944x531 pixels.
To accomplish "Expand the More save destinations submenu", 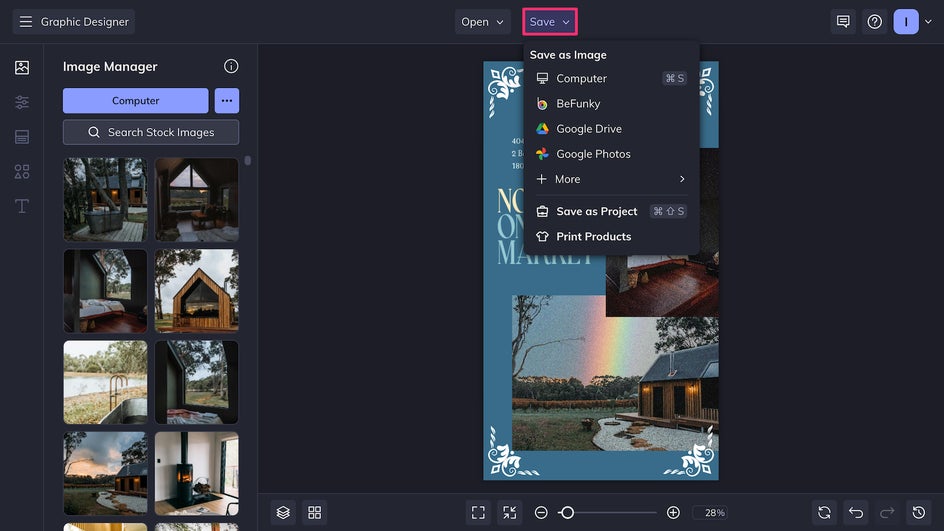I will pyautogui.click(x=611, y=179).
